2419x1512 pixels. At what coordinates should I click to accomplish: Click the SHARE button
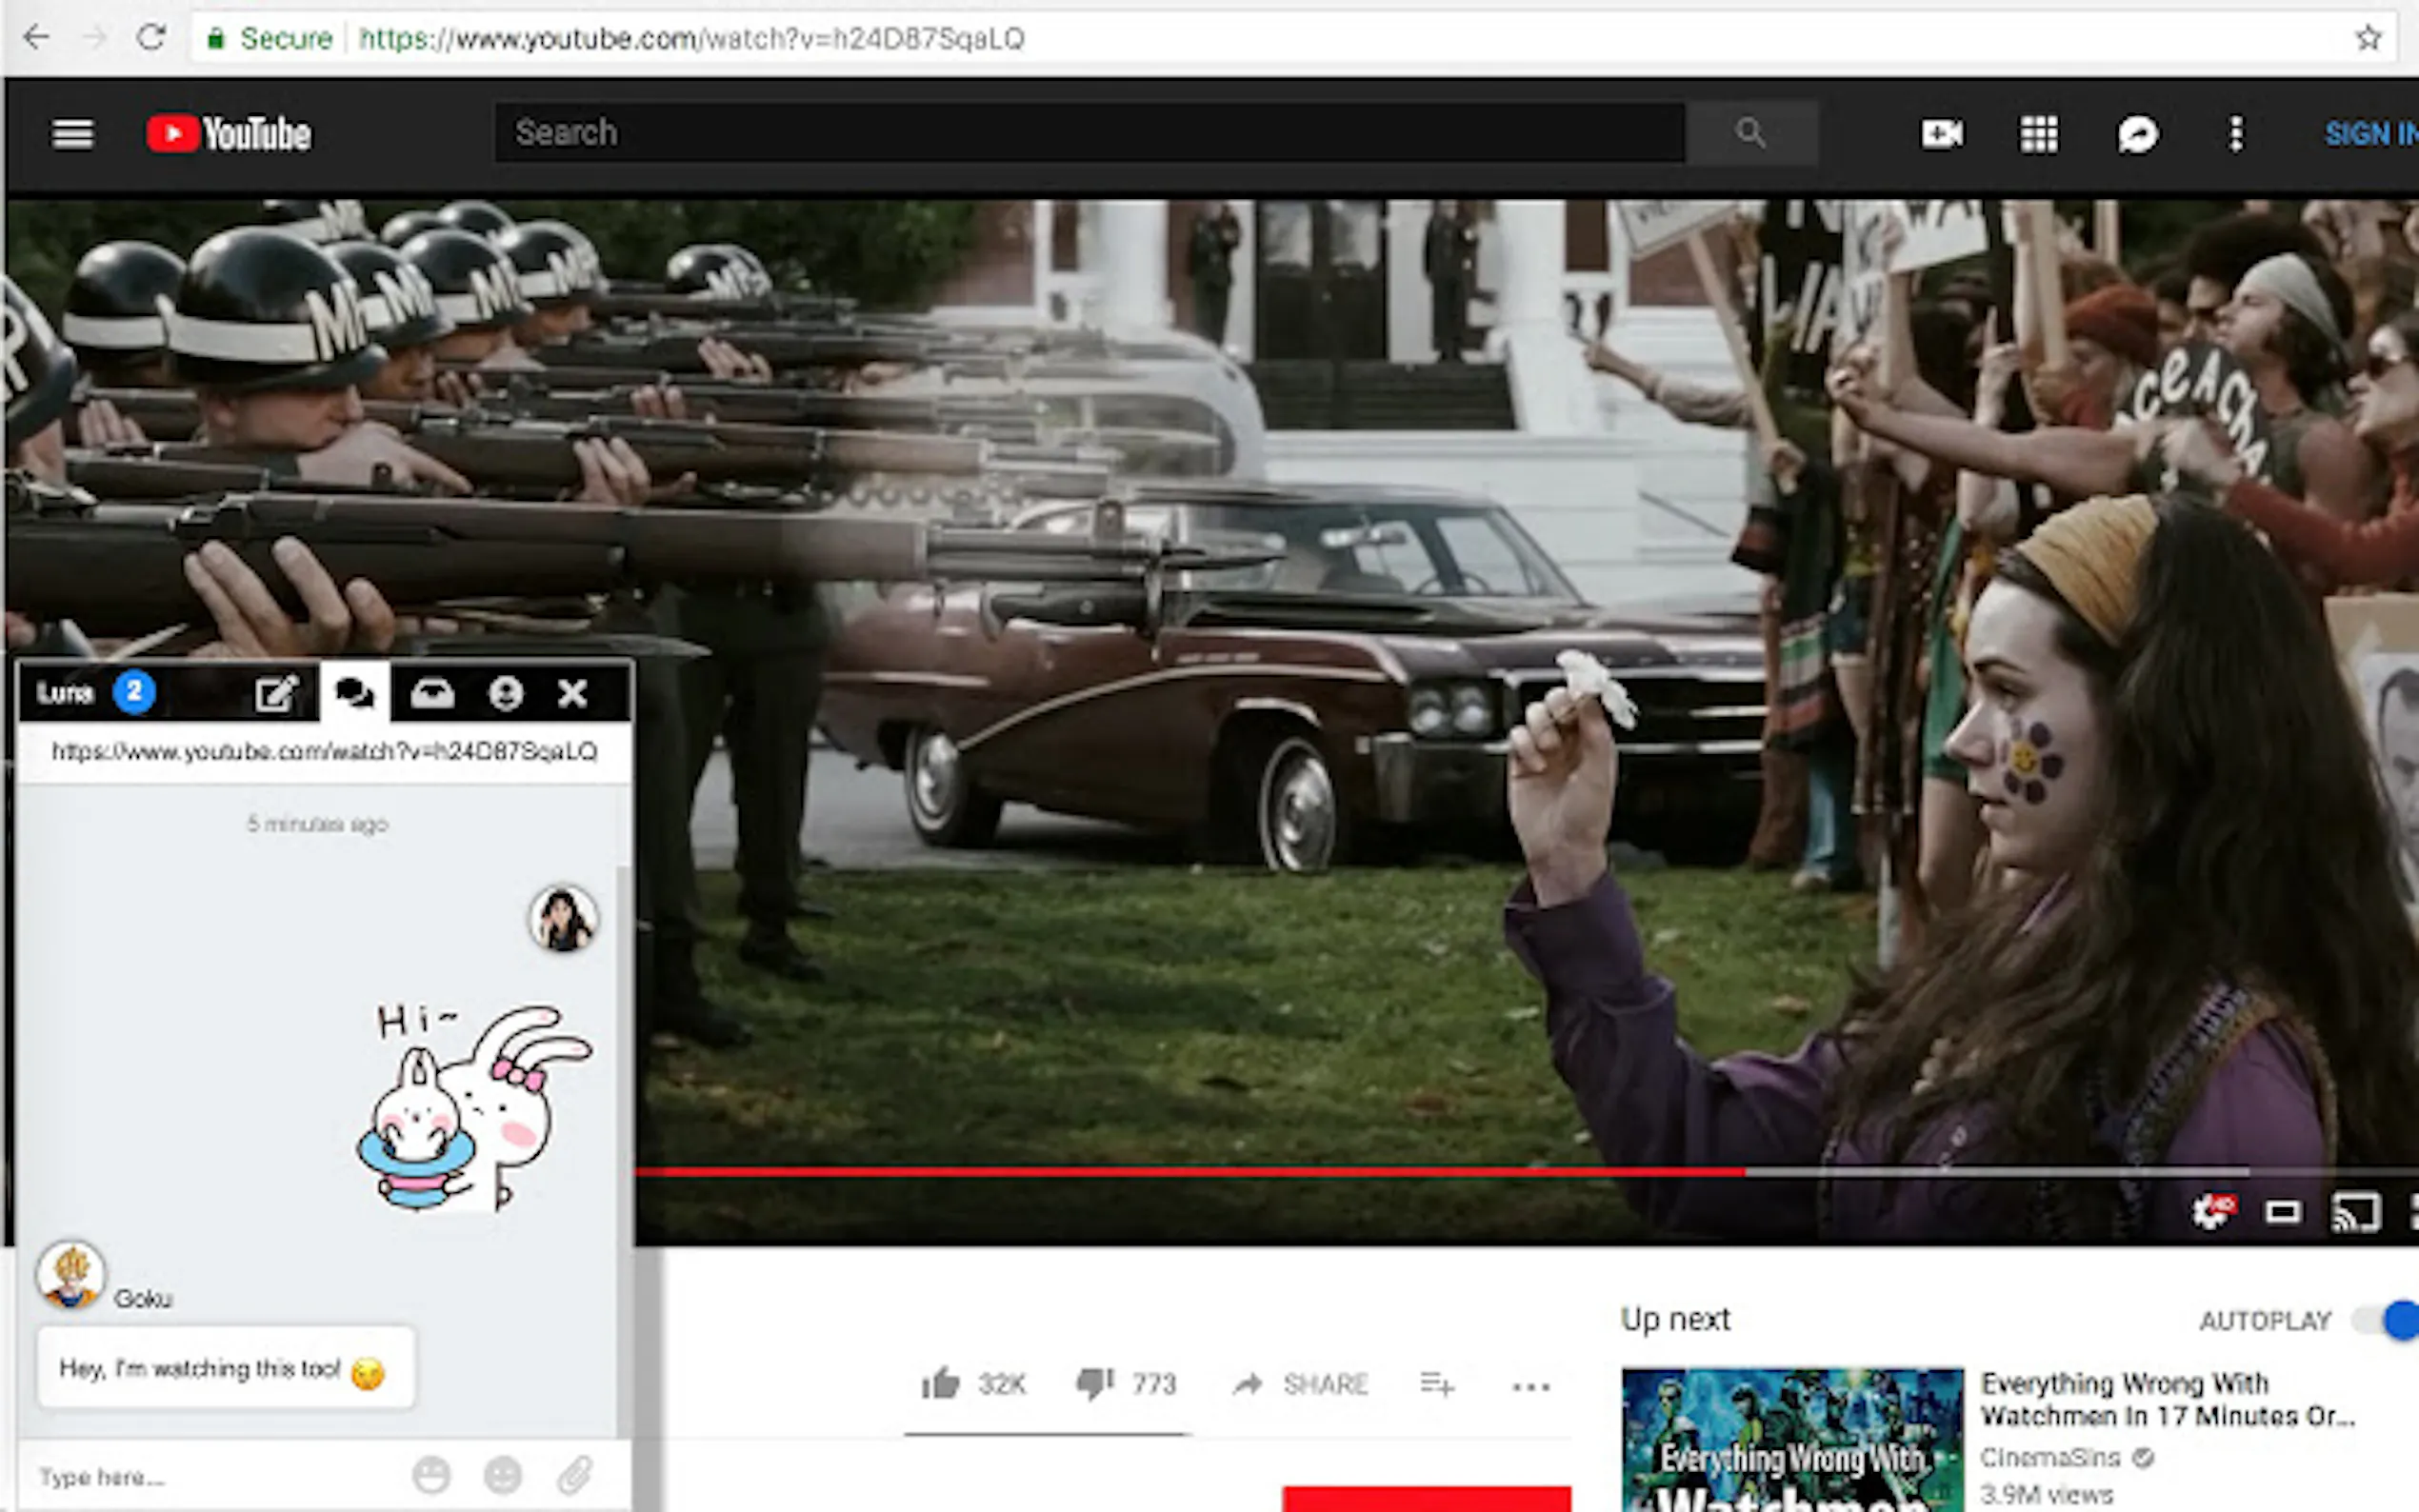(x=1301, y=1384)
